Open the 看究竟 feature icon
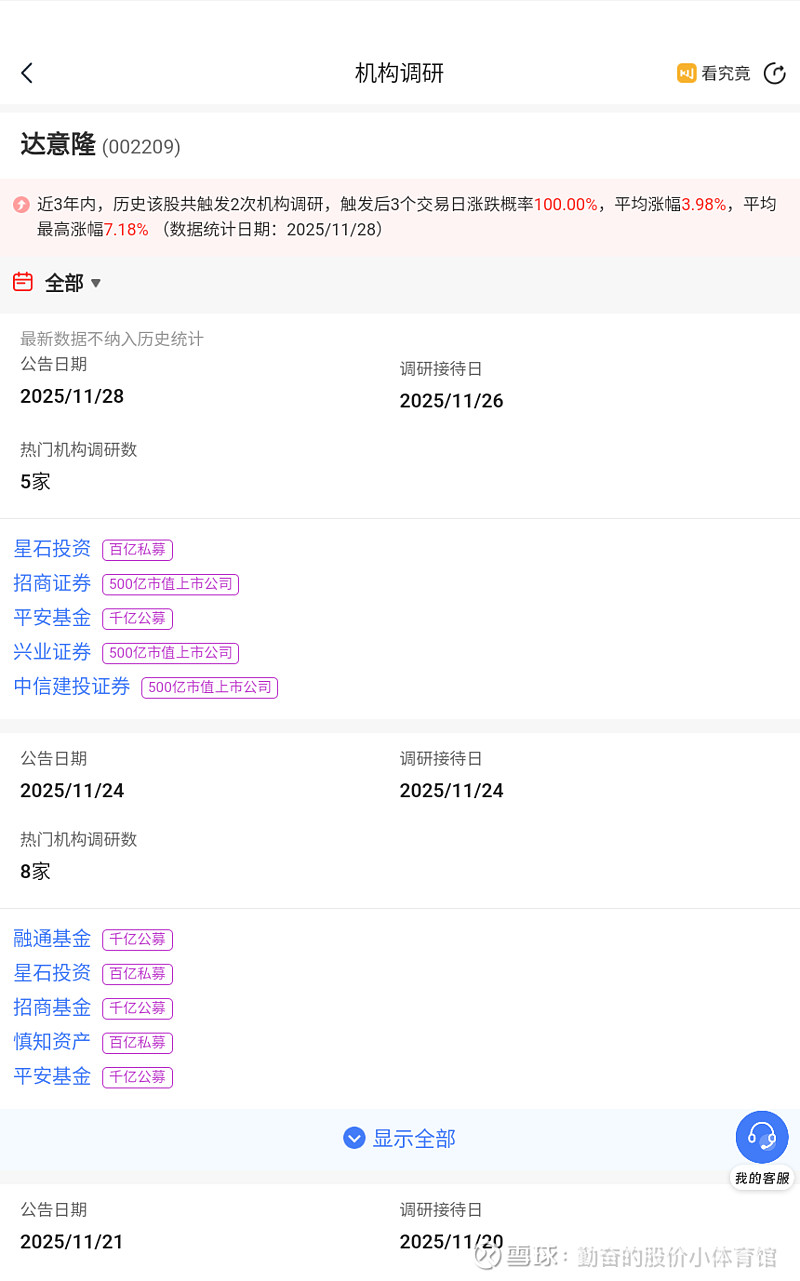 (x=686, y=73)
